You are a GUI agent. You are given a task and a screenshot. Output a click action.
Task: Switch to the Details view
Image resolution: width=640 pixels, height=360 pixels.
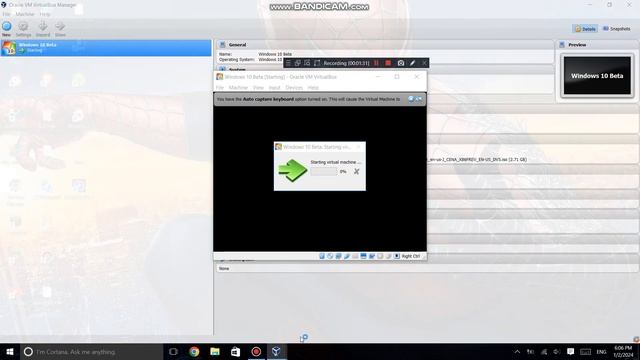point(585,29)
